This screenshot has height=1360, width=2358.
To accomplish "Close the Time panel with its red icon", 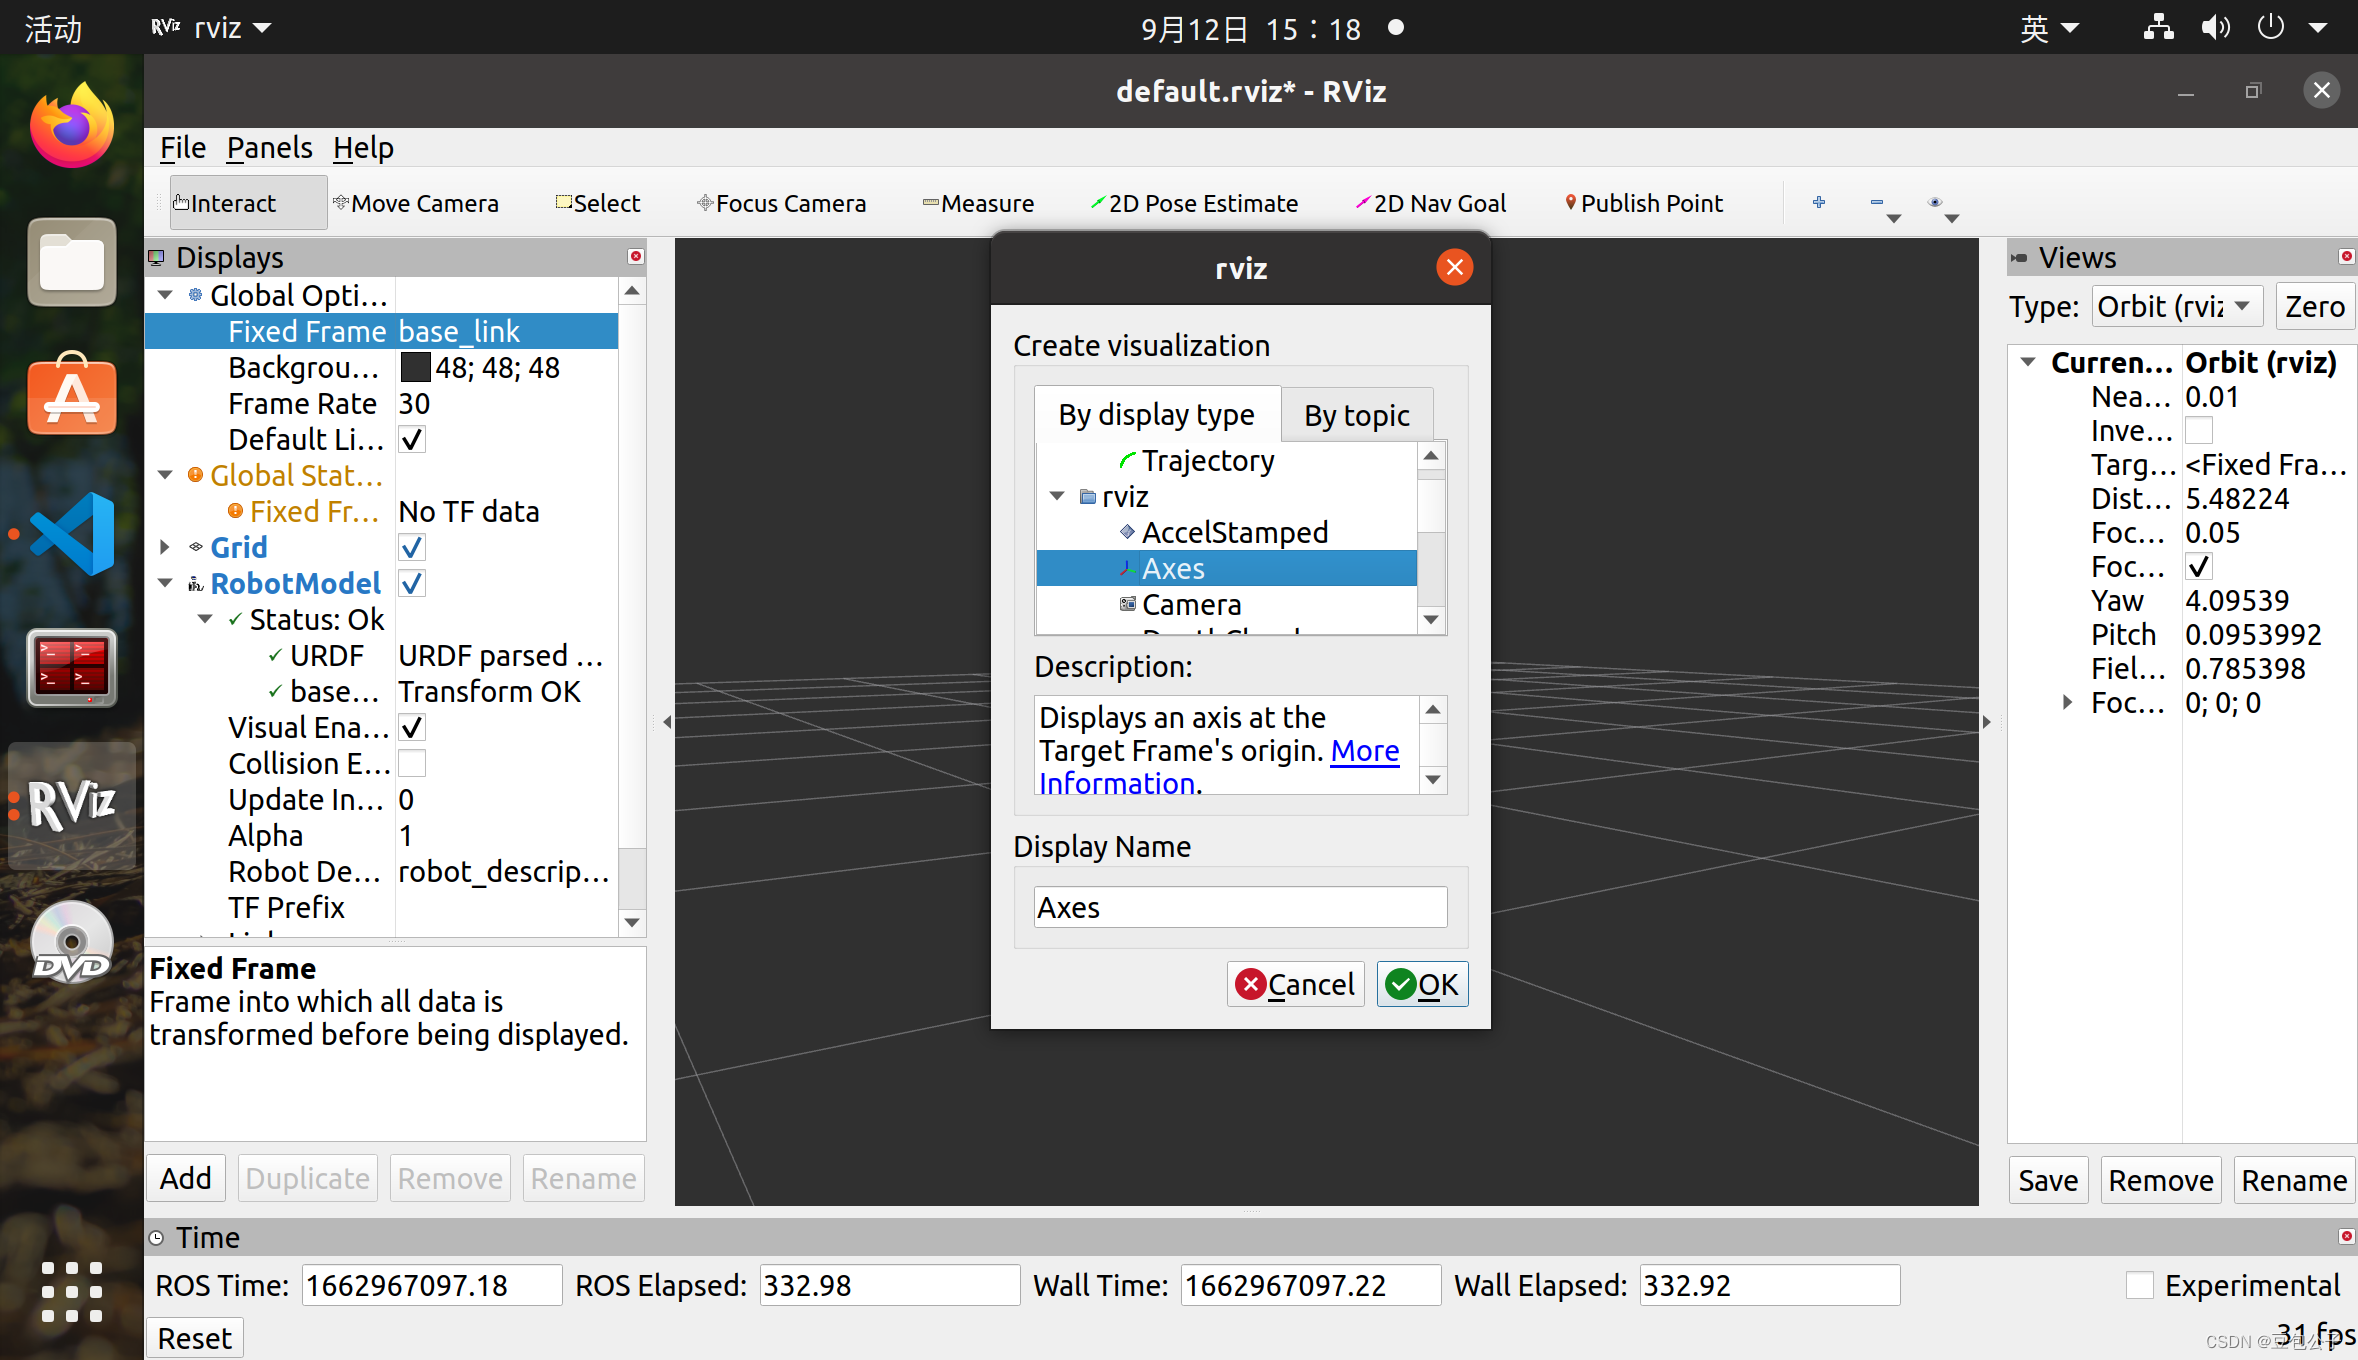I will point(2346,1237).
